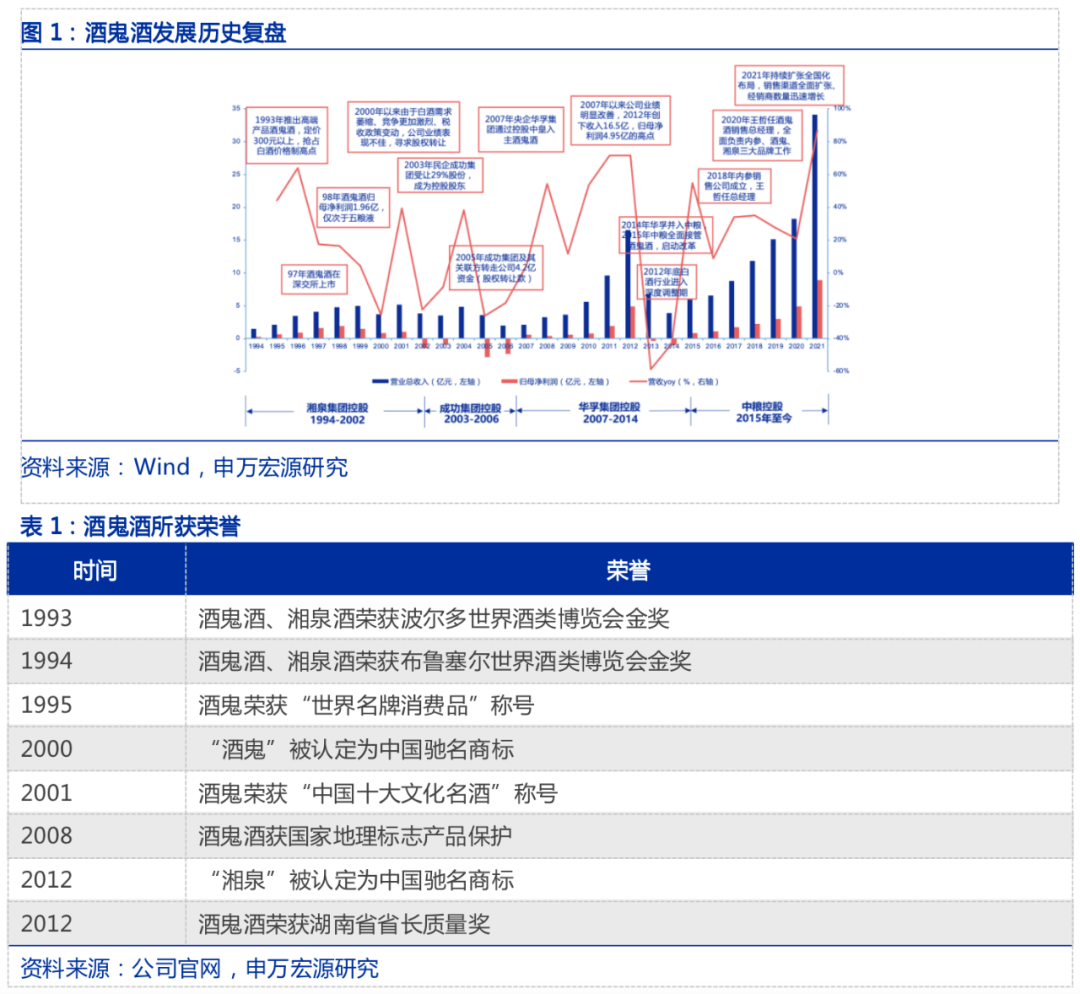The height and width of the screenshot is (994, 1080).
Task: Click the 营业总收入 legend entry
Action: coord(426,382)
